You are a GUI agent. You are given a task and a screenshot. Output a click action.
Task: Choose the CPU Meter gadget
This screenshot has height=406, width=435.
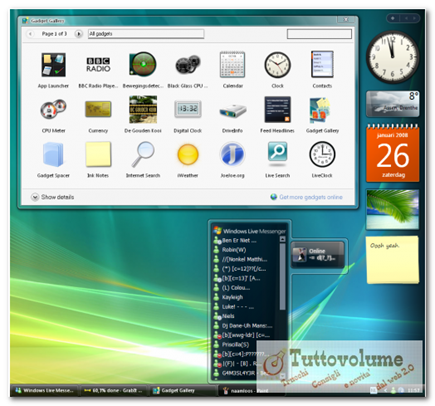53,109
